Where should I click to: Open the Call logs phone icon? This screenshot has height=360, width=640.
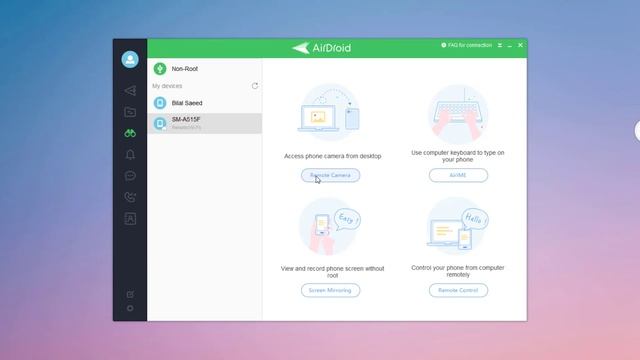(130, 197)
